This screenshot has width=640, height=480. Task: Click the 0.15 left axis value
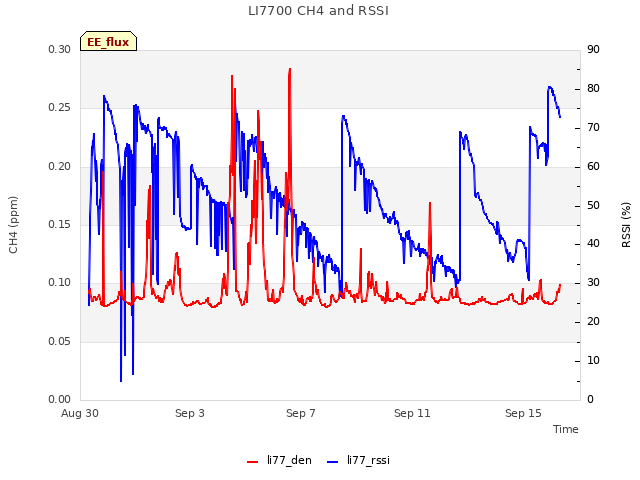[x=60, y=224]
